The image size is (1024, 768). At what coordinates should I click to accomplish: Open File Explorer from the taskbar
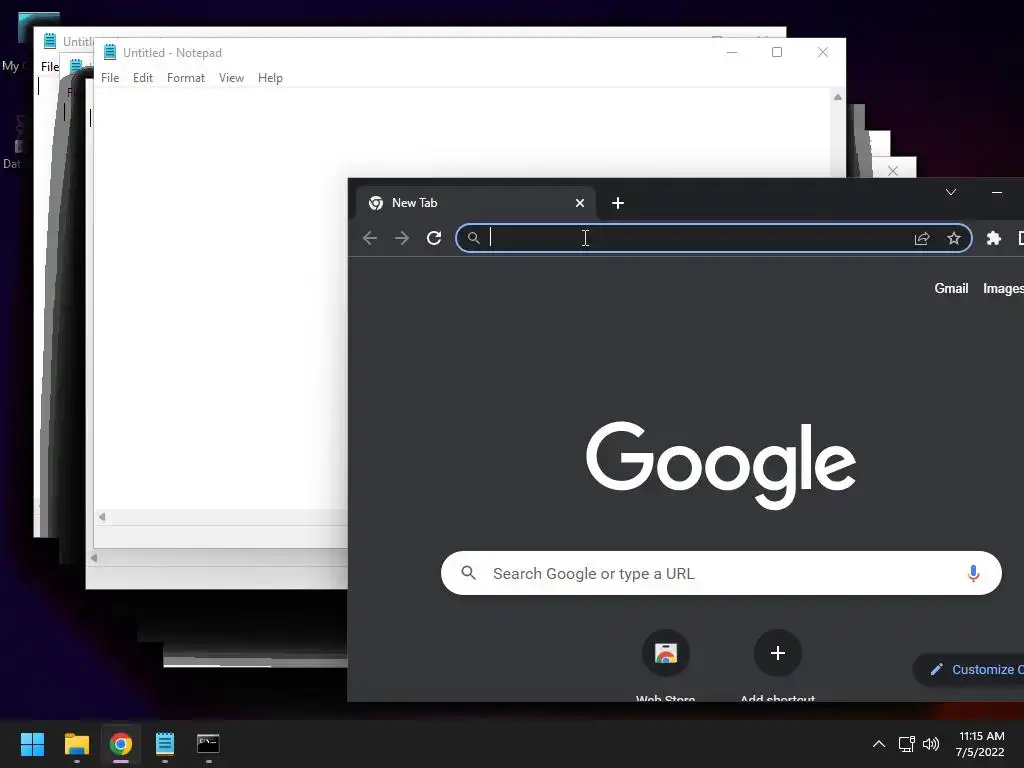(76, 744)
